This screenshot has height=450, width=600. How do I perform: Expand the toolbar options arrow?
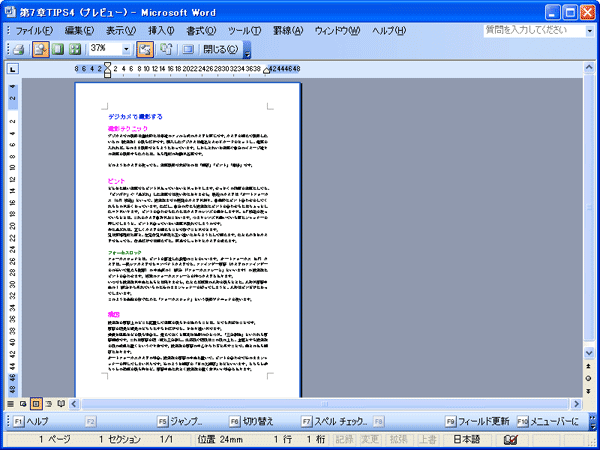[x=247, y=50]
